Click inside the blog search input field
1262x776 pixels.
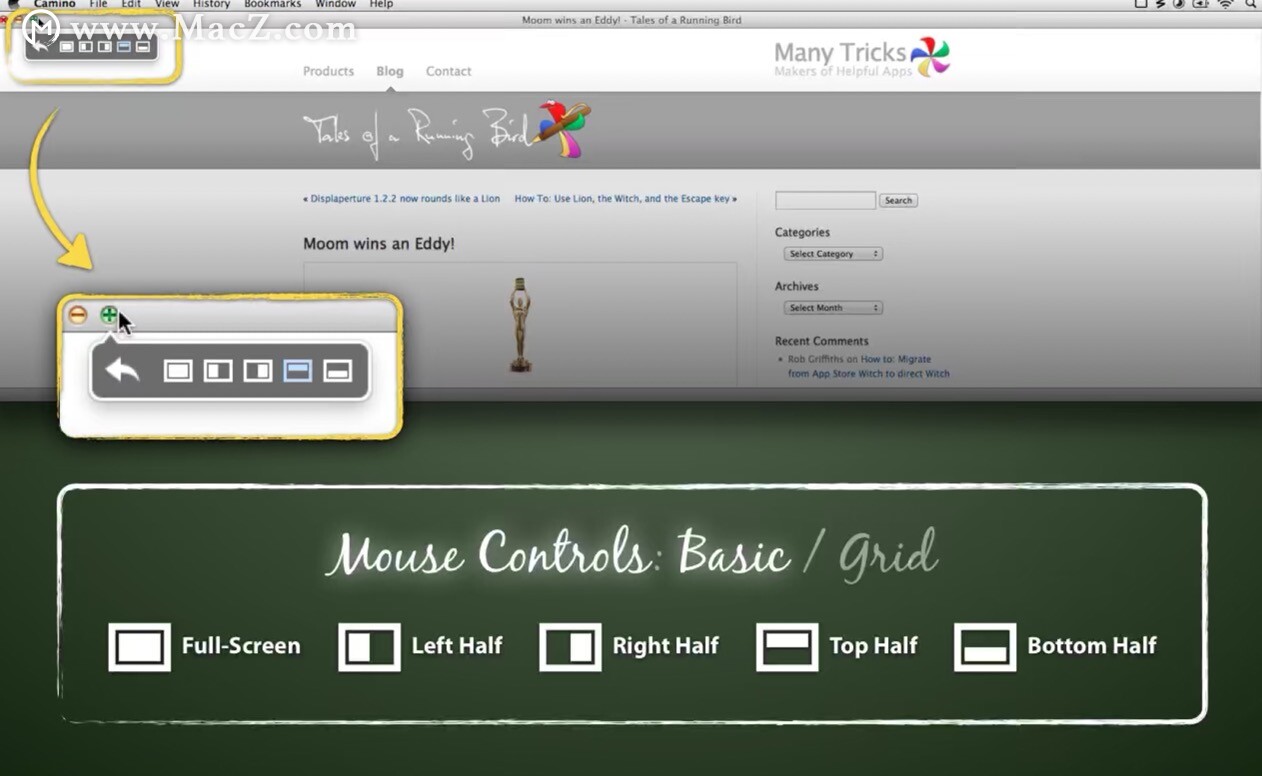coord(825,200)
